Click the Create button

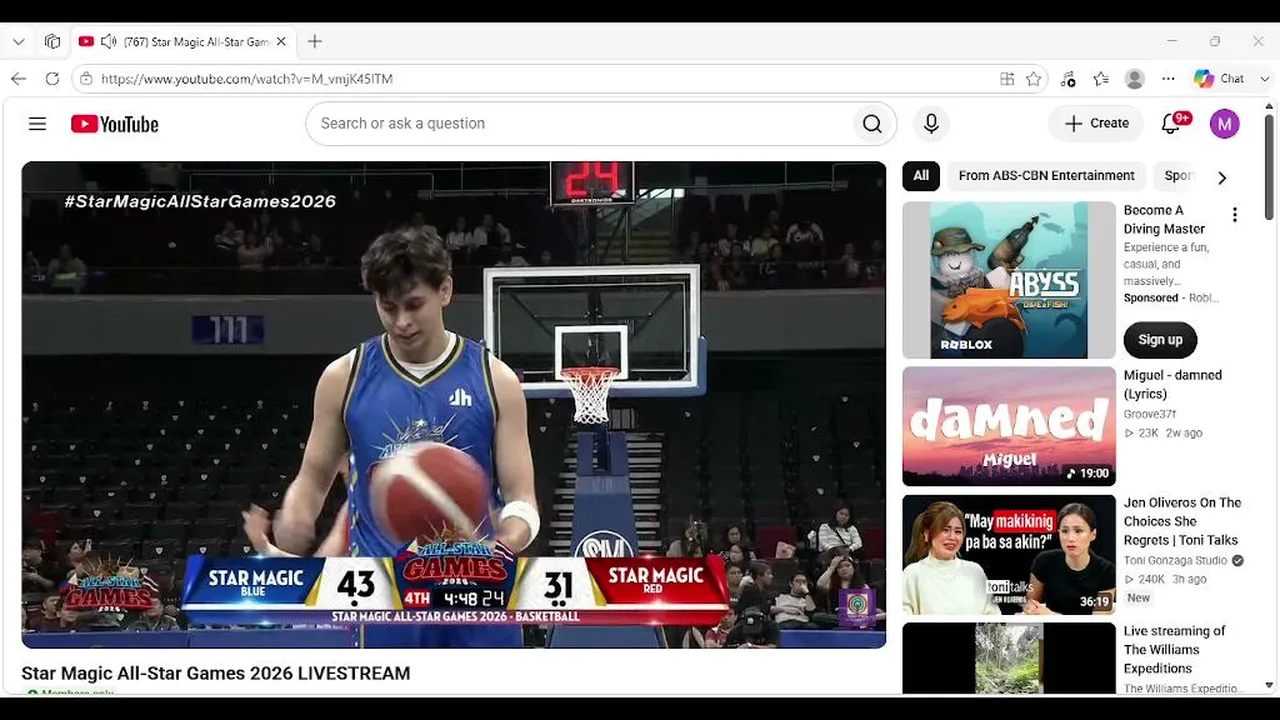pos(1096,124)
